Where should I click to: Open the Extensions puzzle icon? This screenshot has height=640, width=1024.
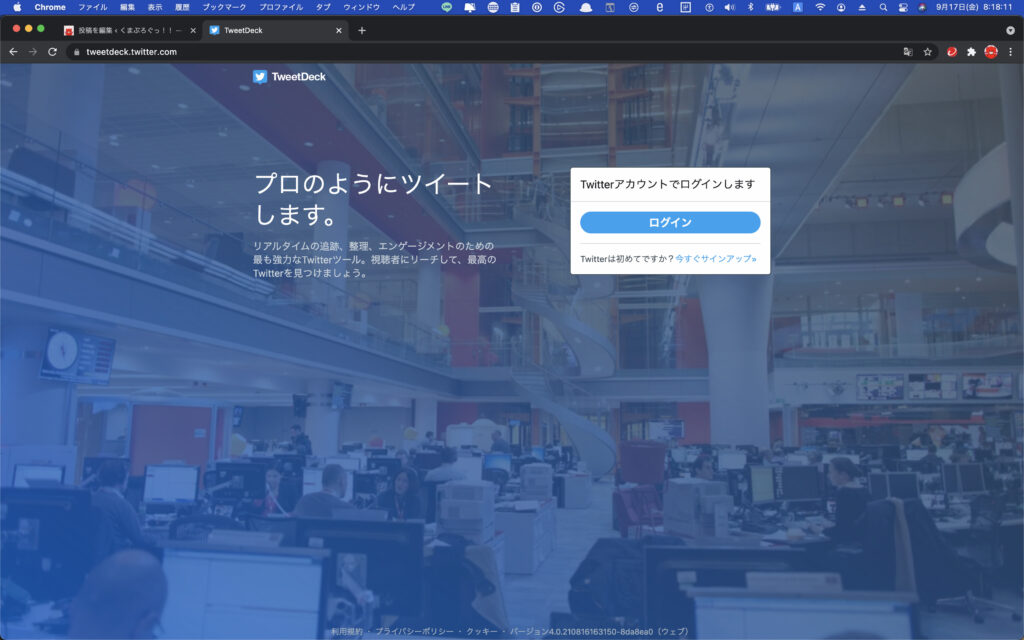[971, 52]
